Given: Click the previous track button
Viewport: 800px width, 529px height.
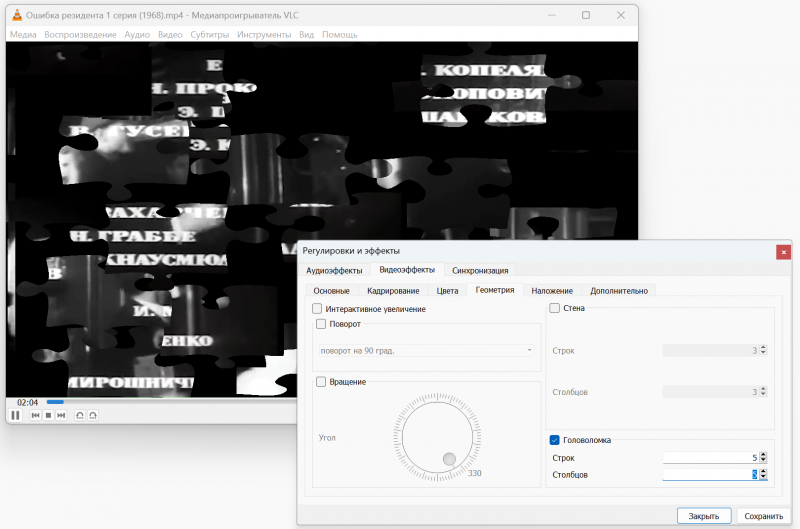Looking at the screenshot, I should pyautogui.click(x=35, y=415).
